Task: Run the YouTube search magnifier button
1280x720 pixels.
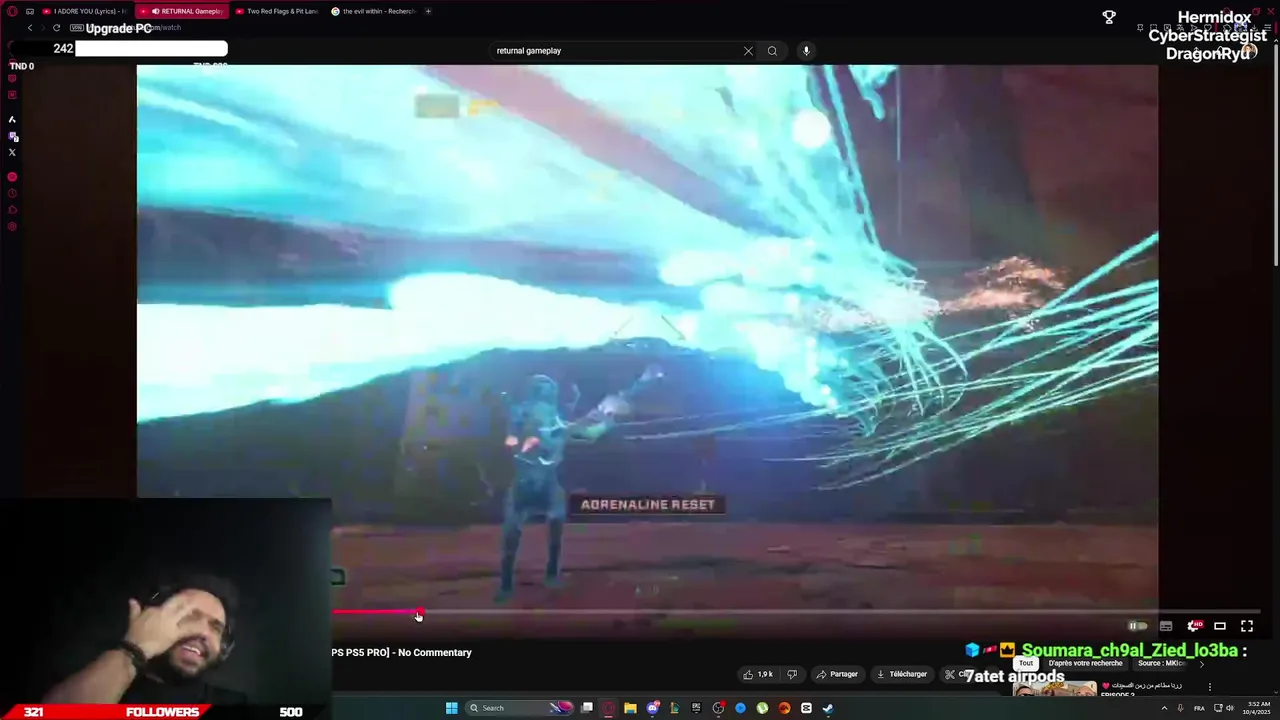Action: [x=772, y=51]
